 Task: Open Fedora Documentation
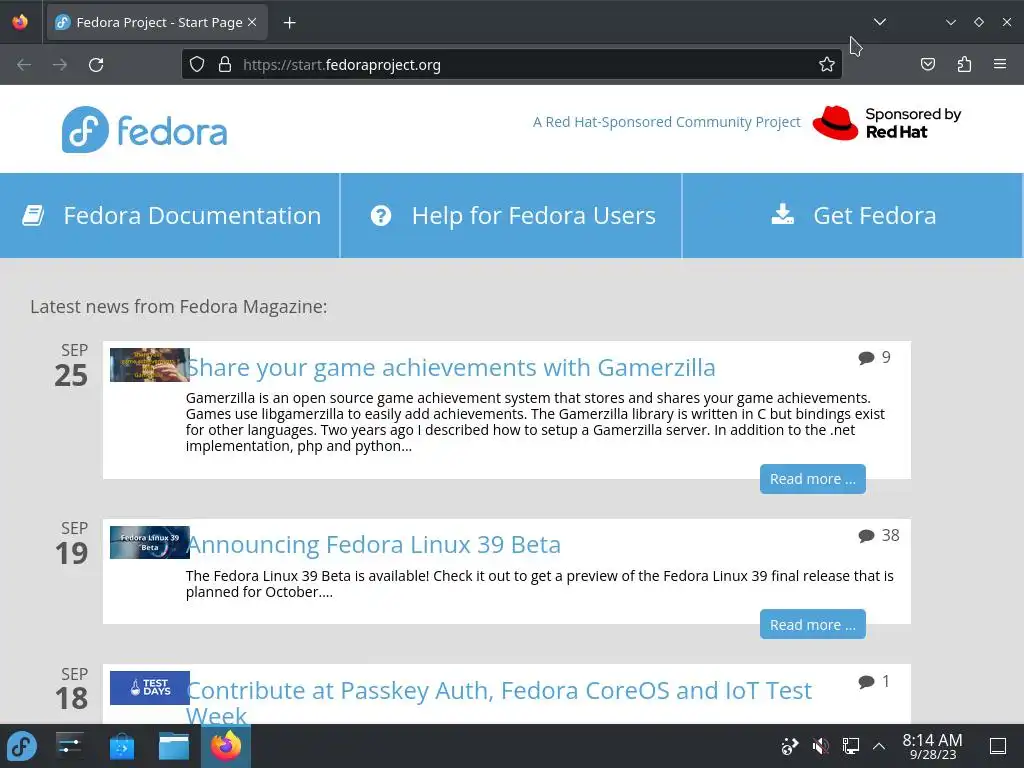pos(170,216)
